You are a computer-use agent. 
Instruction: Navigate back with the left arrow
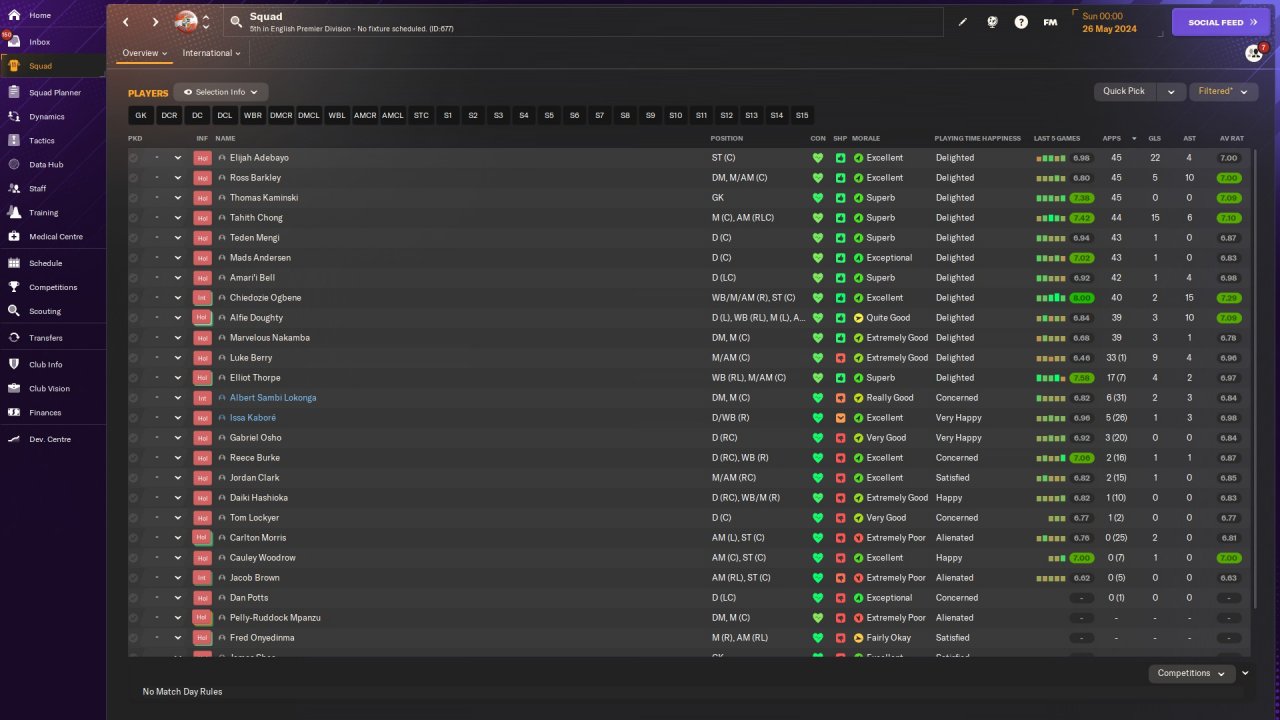coord(126,22)
